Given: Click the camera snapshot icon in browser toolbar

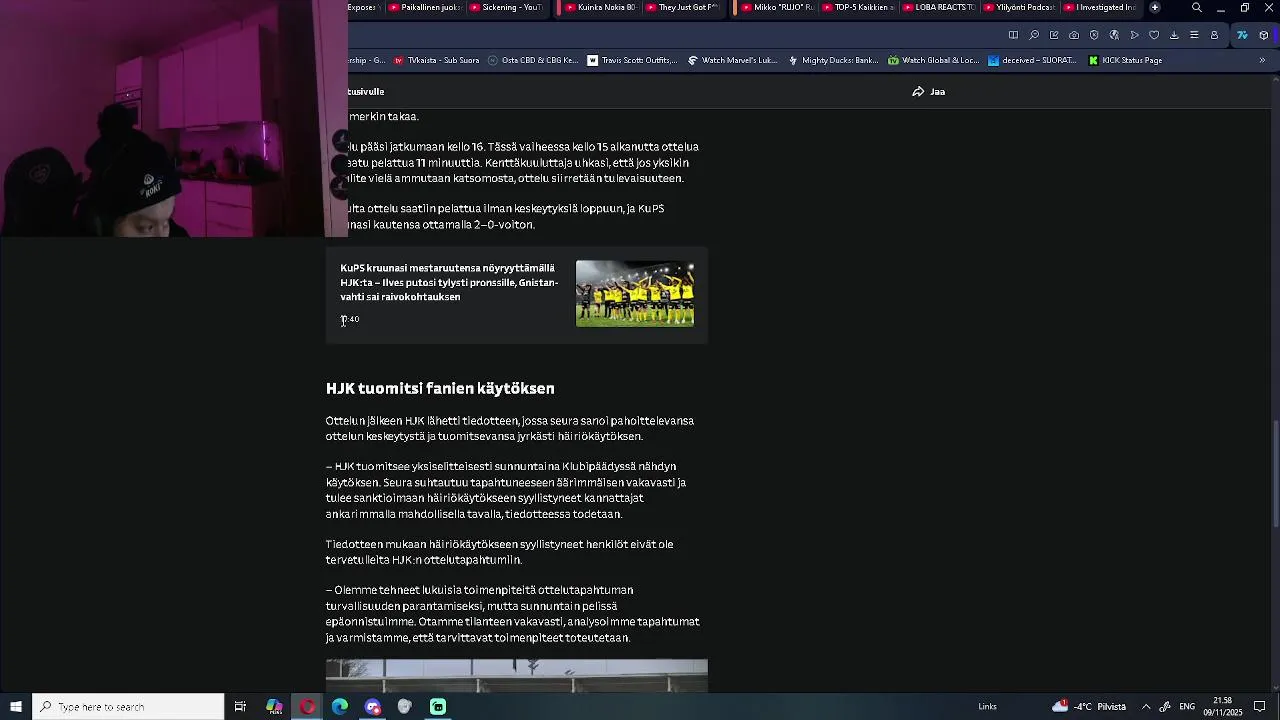Looking at the screenshot, I should click(x=1074, y=35).
